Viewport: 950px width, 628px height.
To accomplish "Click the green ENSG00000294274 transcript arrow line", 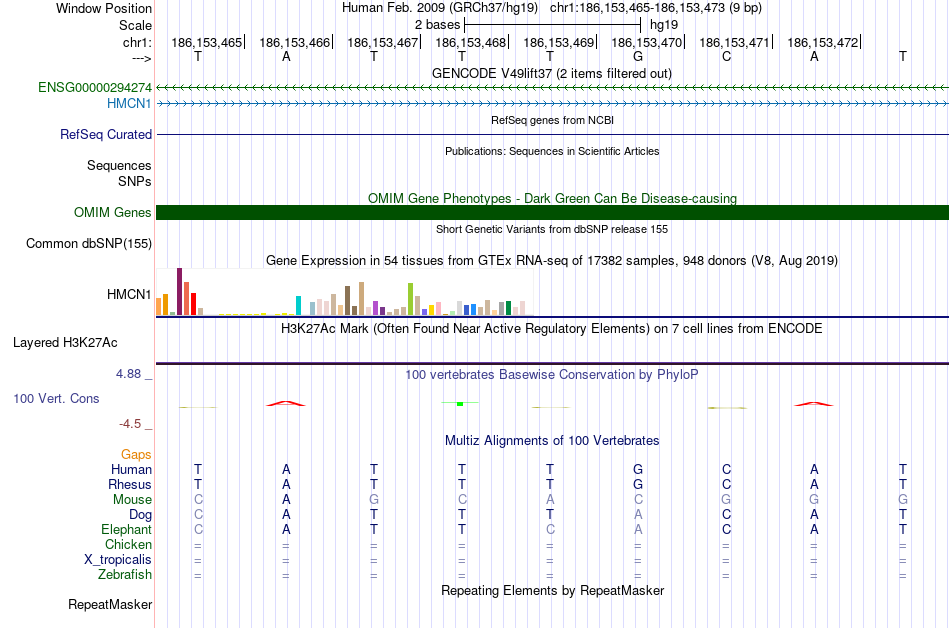I will [553, 88].
